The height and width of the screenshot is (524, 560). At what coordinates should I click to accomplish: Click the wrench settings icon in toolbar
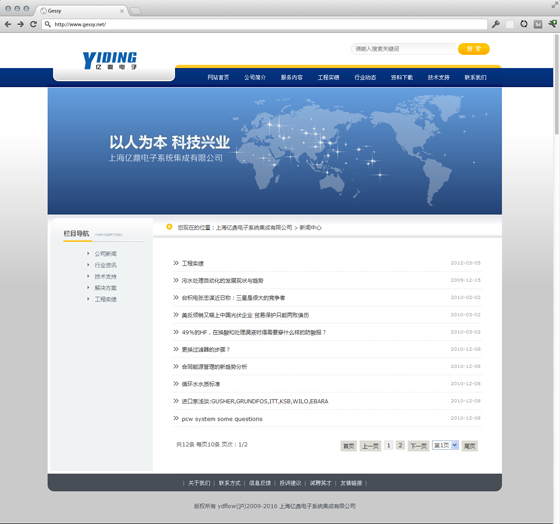click(496, 24)
